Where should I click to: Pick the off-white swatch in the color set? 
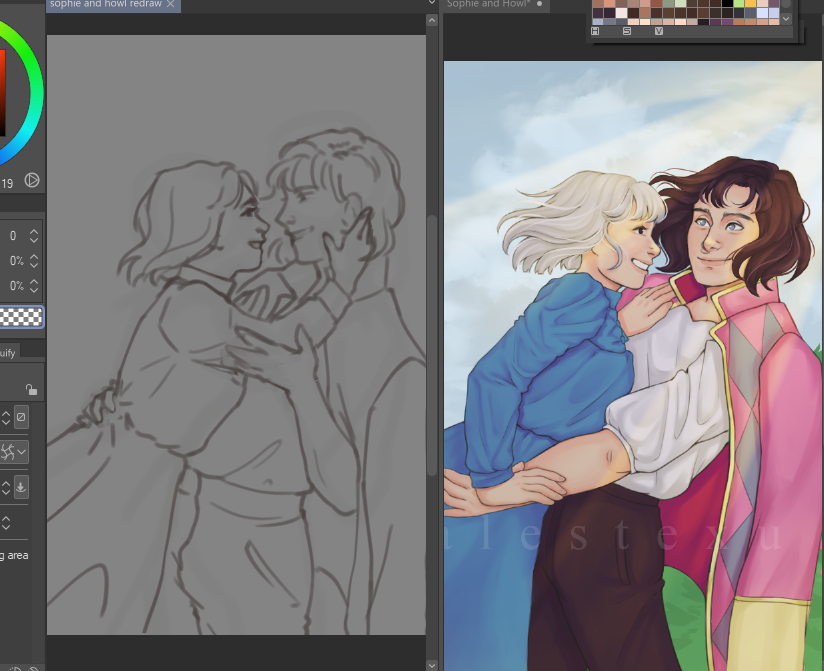tap(622, 13)
